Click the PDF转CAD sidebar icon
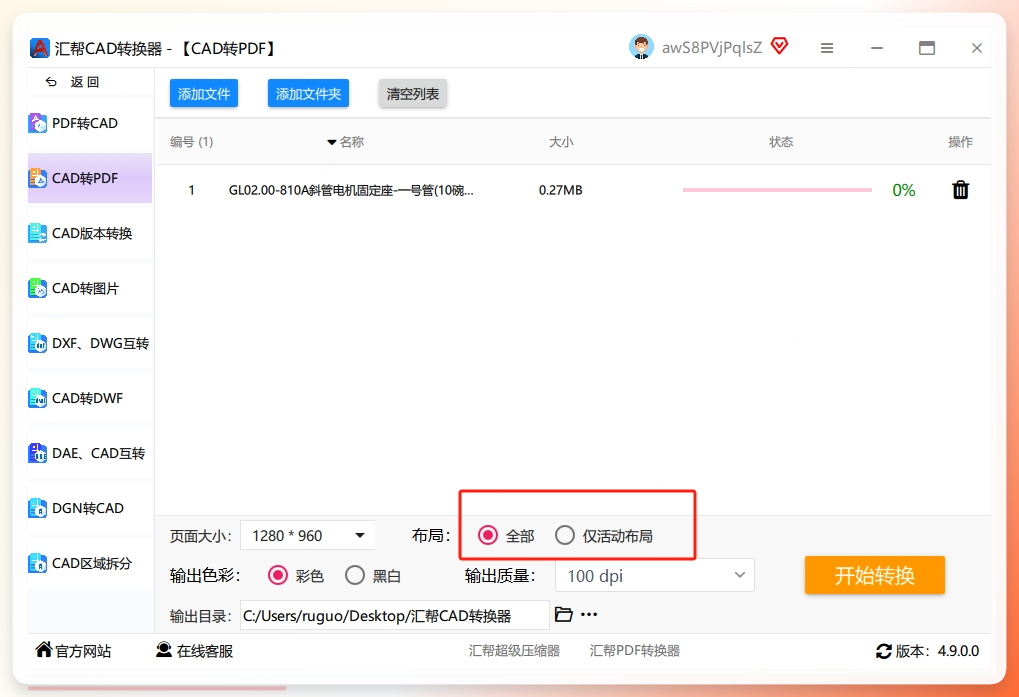Viewport: 1019px width, 697px height. [38, 123]
